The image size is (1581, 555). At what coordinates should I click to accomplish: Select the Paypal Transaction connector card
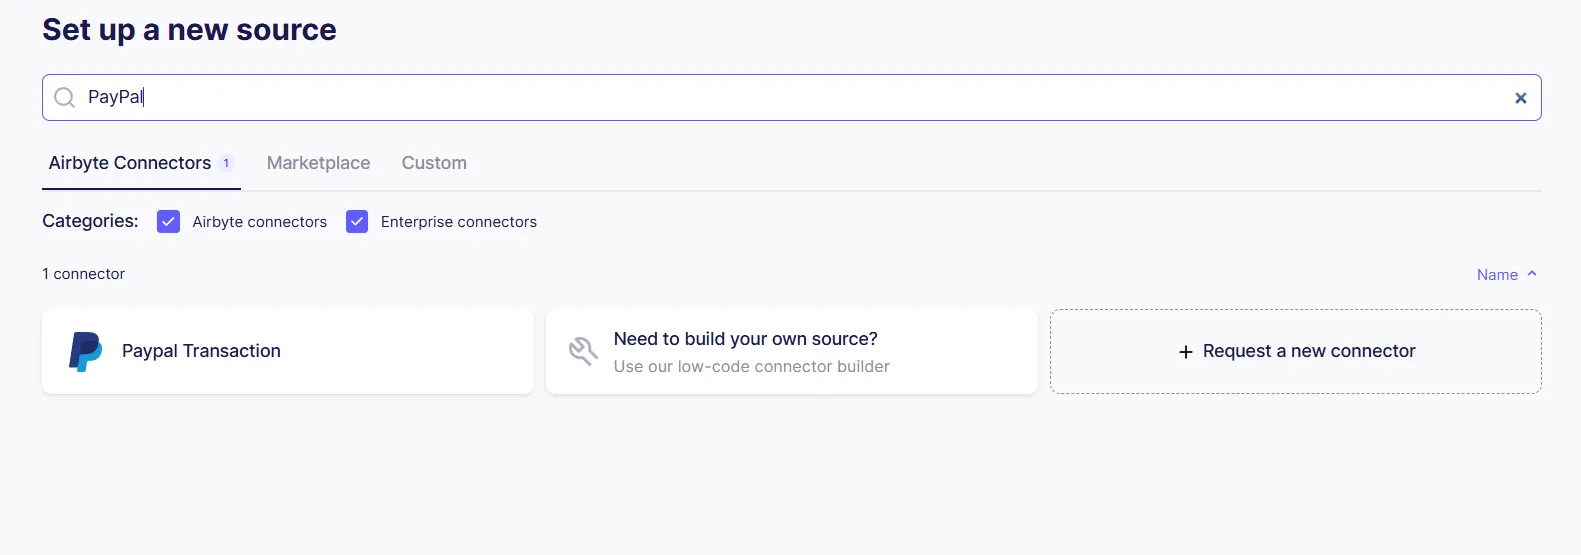(288, 351)
